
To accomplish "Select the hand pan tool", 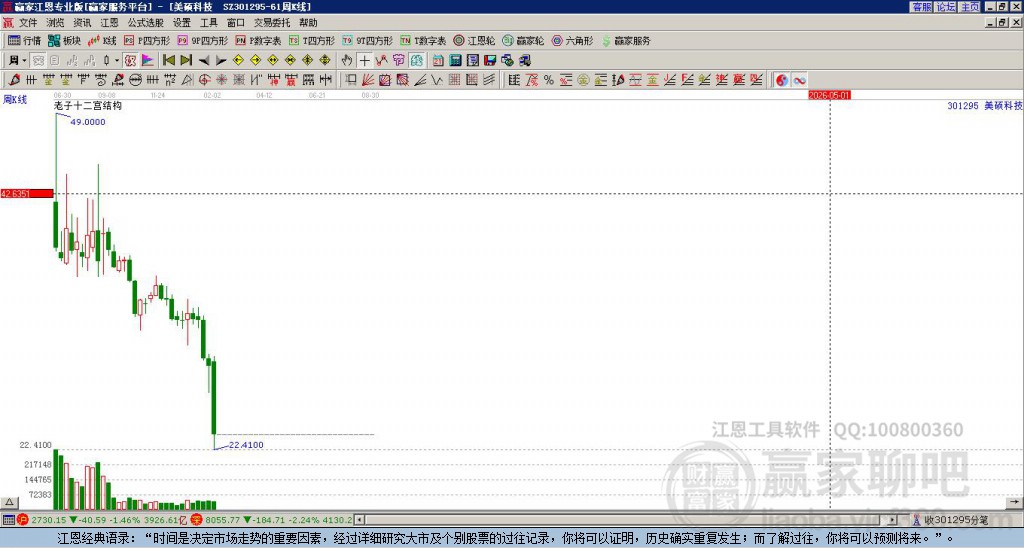I will (347, 61).
